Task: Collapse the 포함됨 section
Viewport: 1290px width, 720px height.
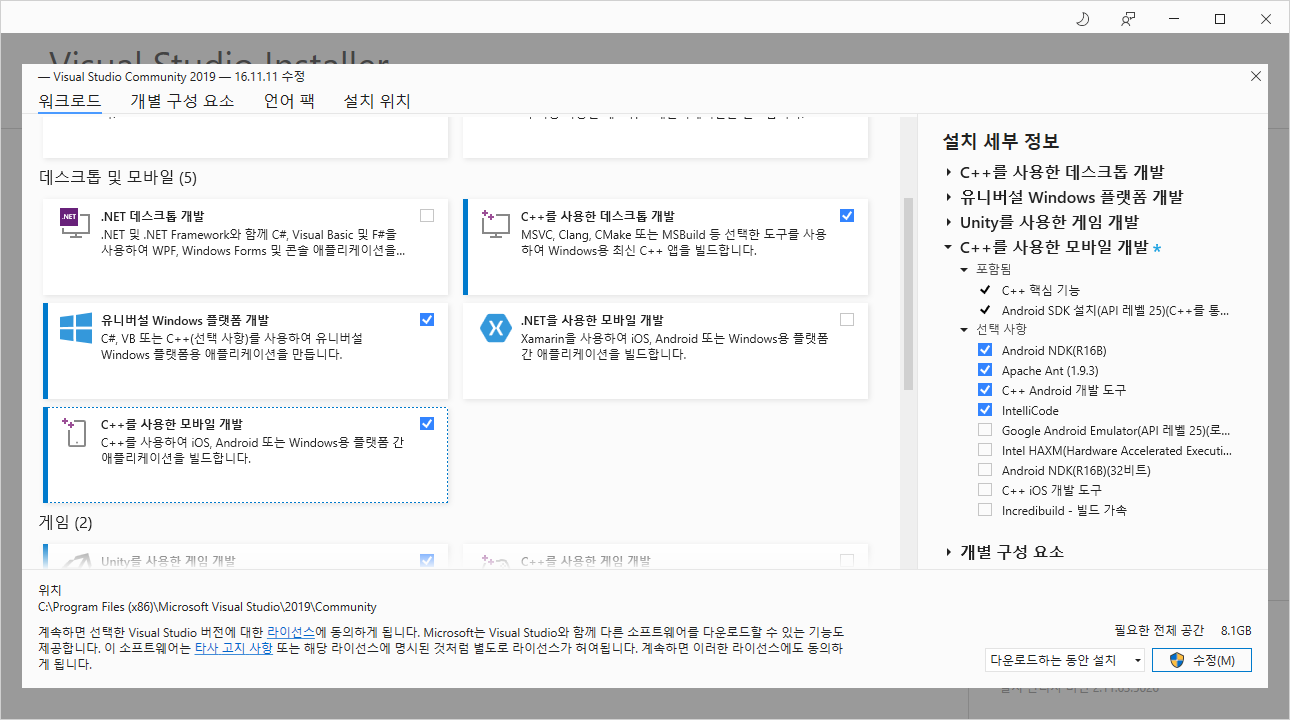Action: (964, 269)
